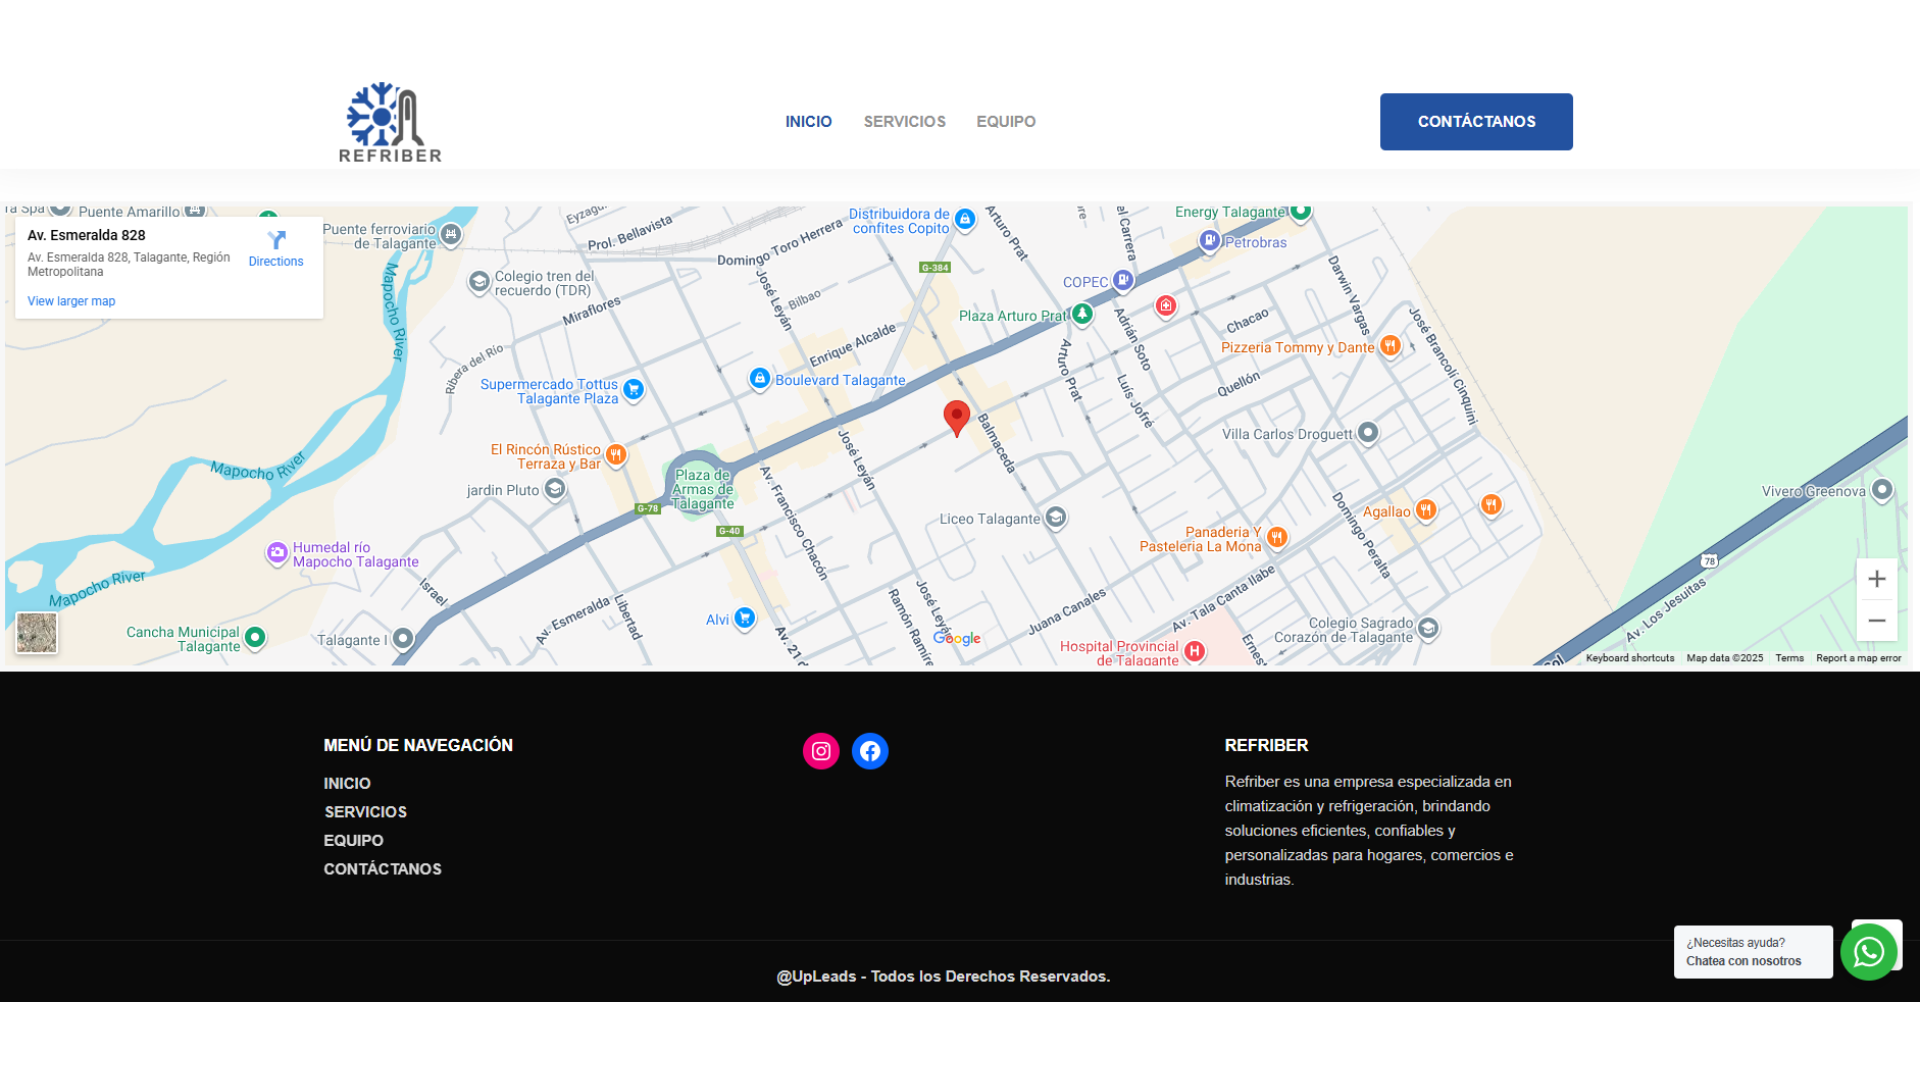Image resolution: width=1920 pixels, height=1080 pixels.
Task: Zoom in on the map
Action: 1876,579
